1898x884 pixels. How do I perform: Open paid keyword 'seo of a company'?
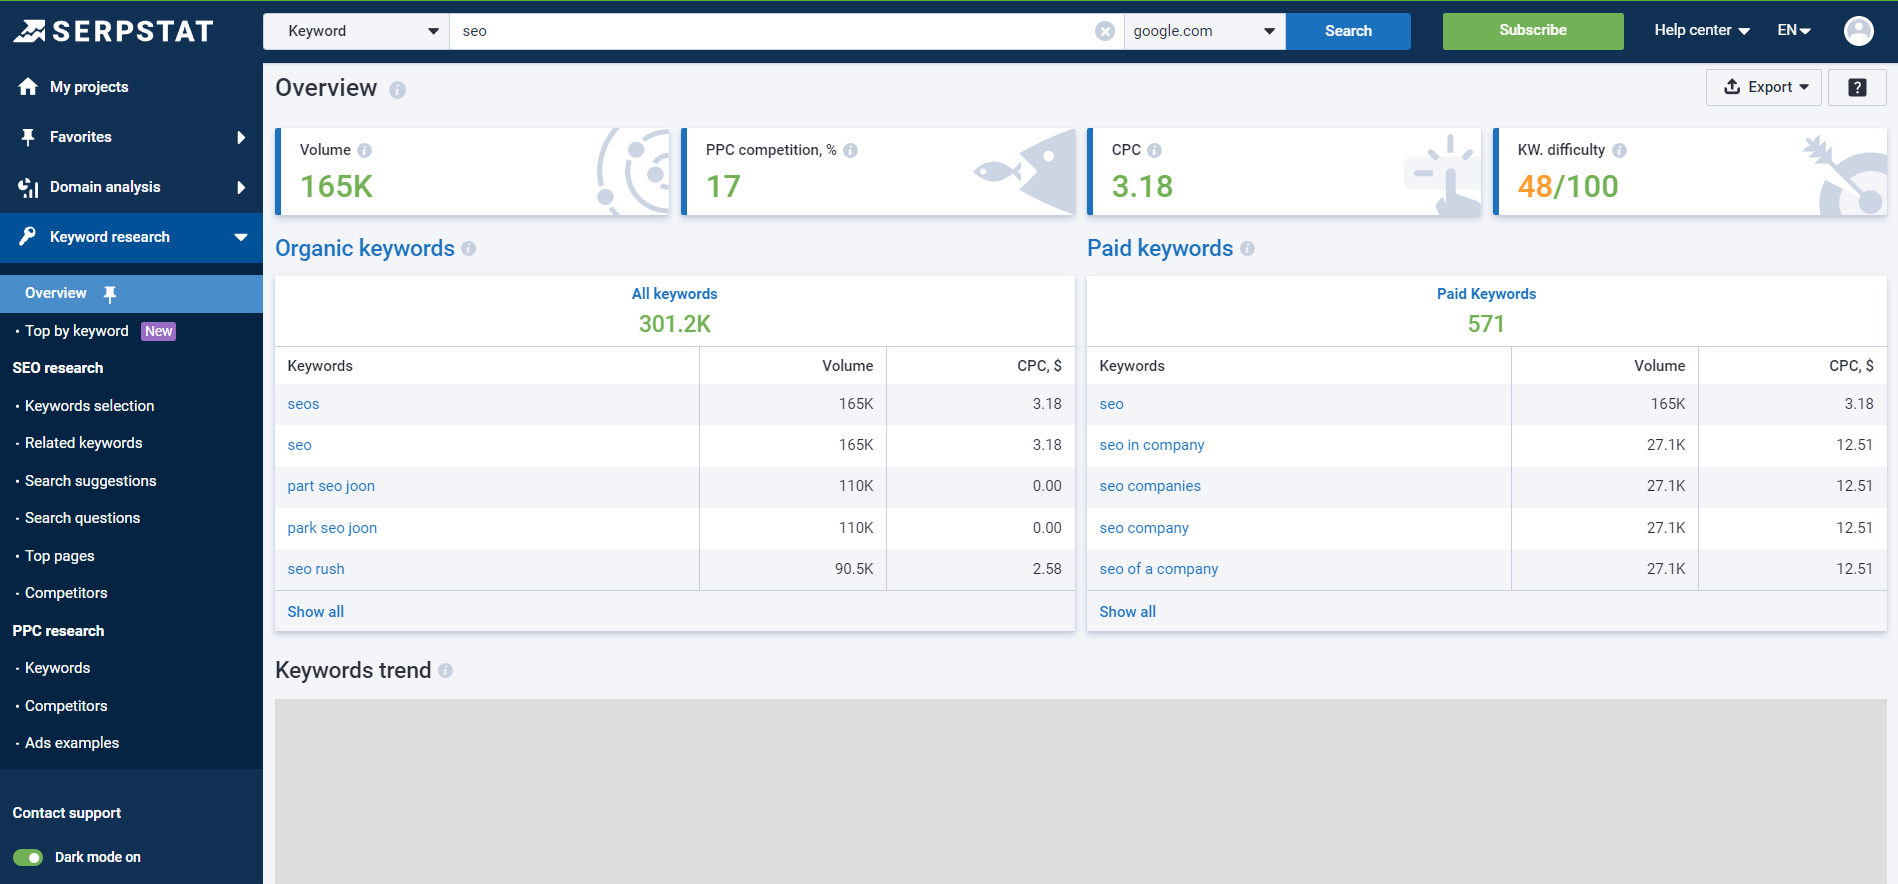tap(1159, 569)
